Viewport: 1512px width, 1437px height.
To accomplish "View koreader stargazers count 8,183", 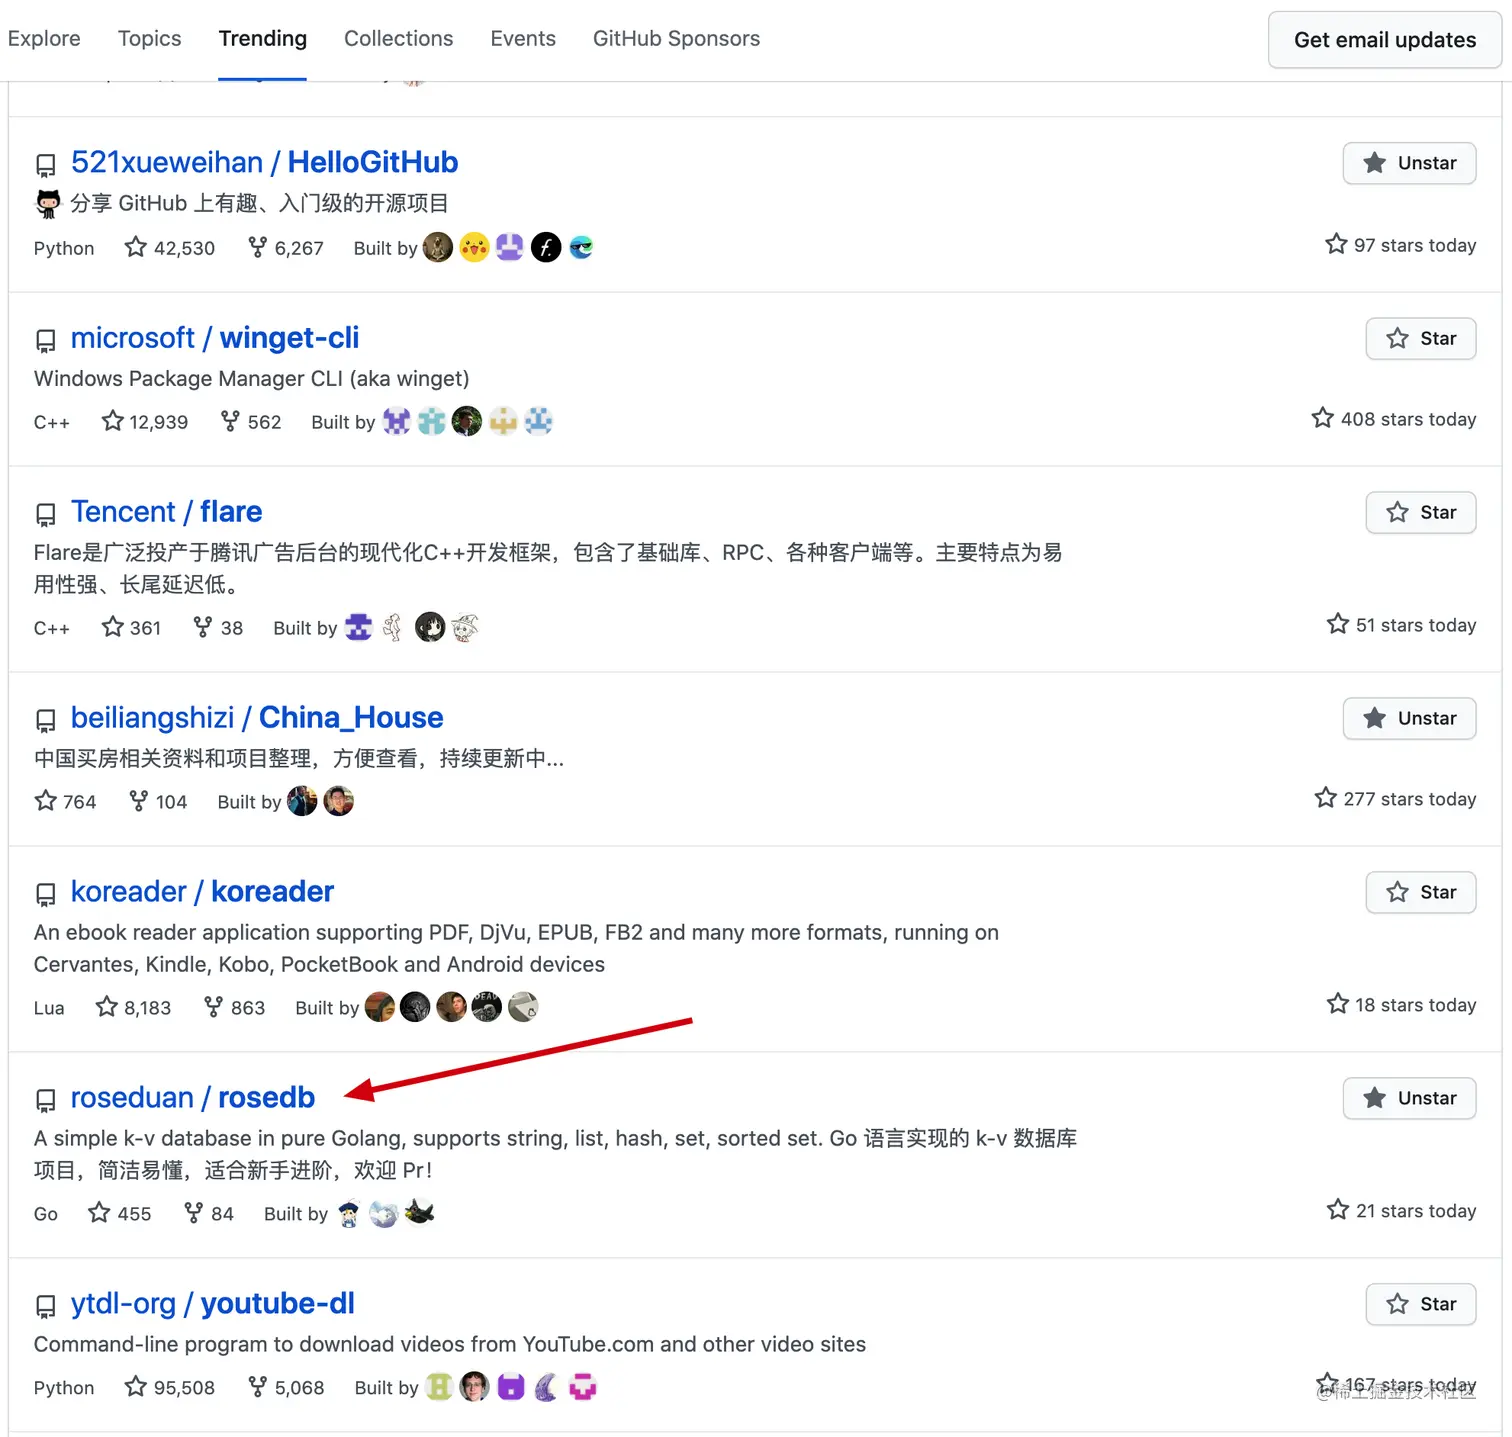I will coord(133,1008).
